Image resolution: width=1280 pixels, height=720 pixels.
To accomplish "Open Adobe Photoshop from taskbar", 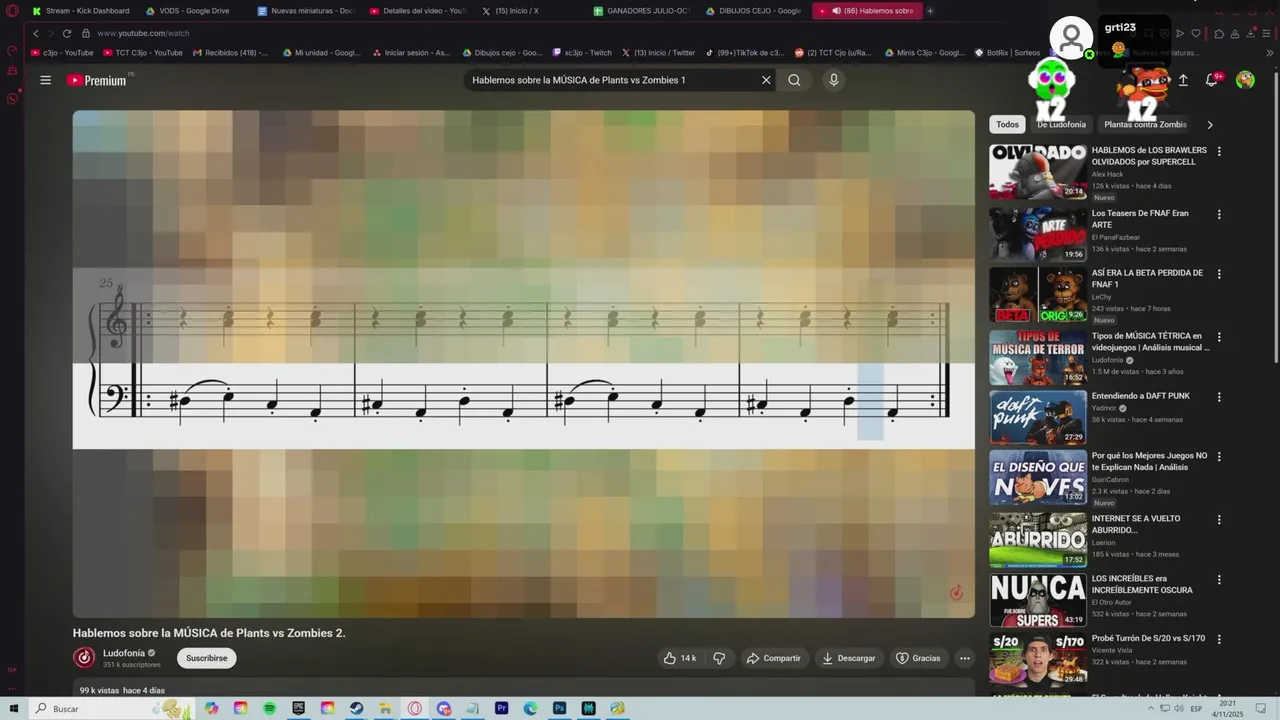I will pos(560,708).
